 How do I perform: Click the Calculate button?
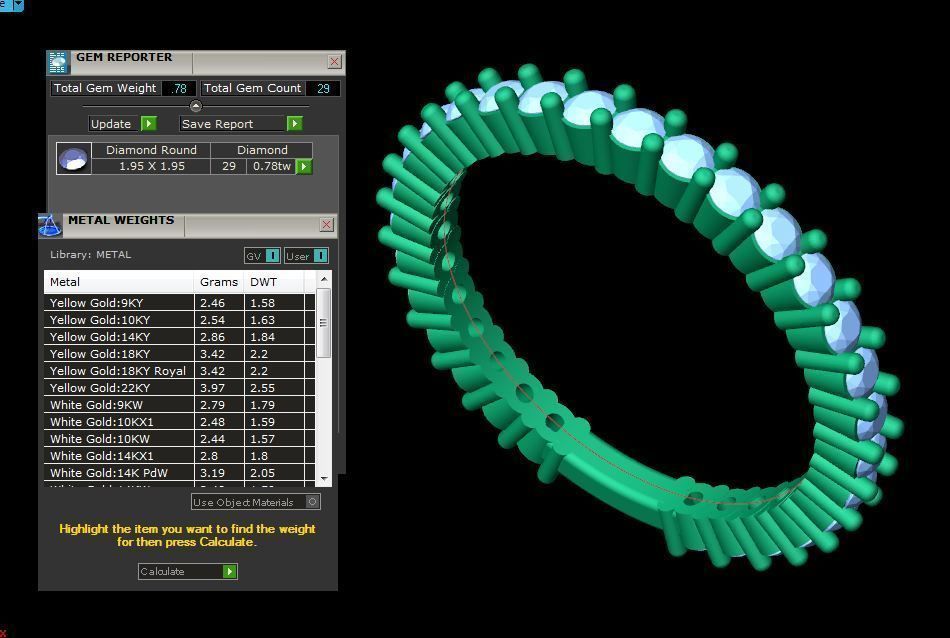point(188,571)
